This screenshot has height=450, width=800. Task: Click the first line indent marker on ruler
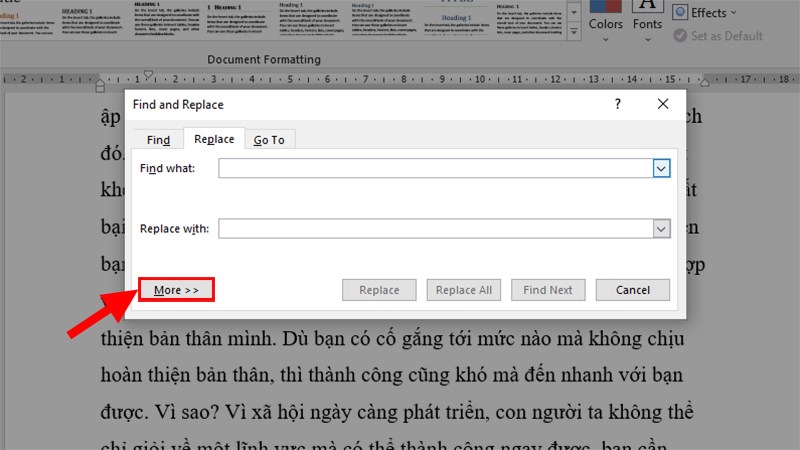[148, 75]
